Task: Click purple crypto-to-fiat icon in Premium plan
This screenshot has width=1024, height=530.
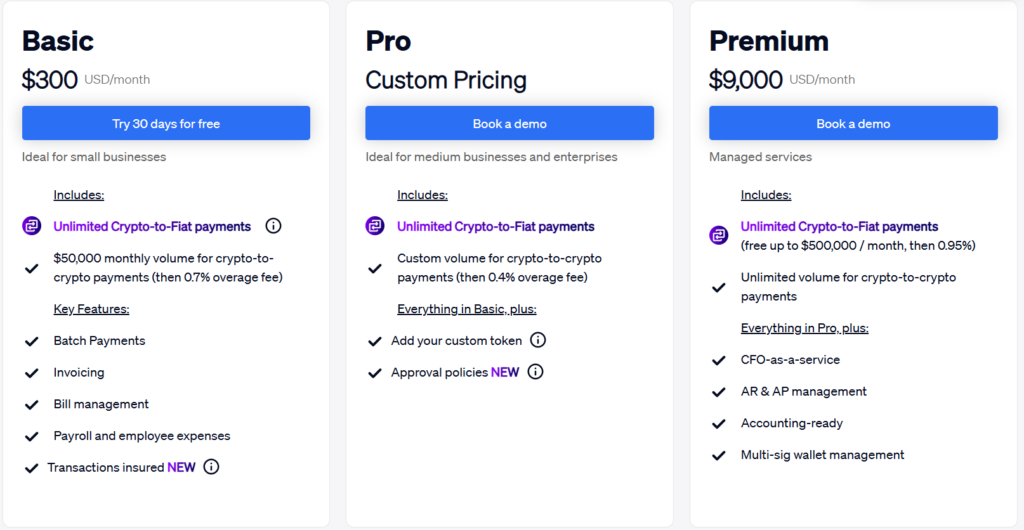Action: pos(719,236)
